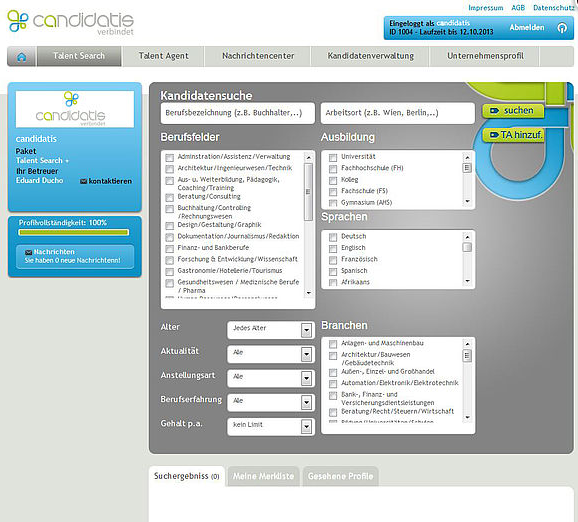Go to Kandidatenverwaltung tab
Viewport: 578px width, 522px height.
click(x=370, y=56)
